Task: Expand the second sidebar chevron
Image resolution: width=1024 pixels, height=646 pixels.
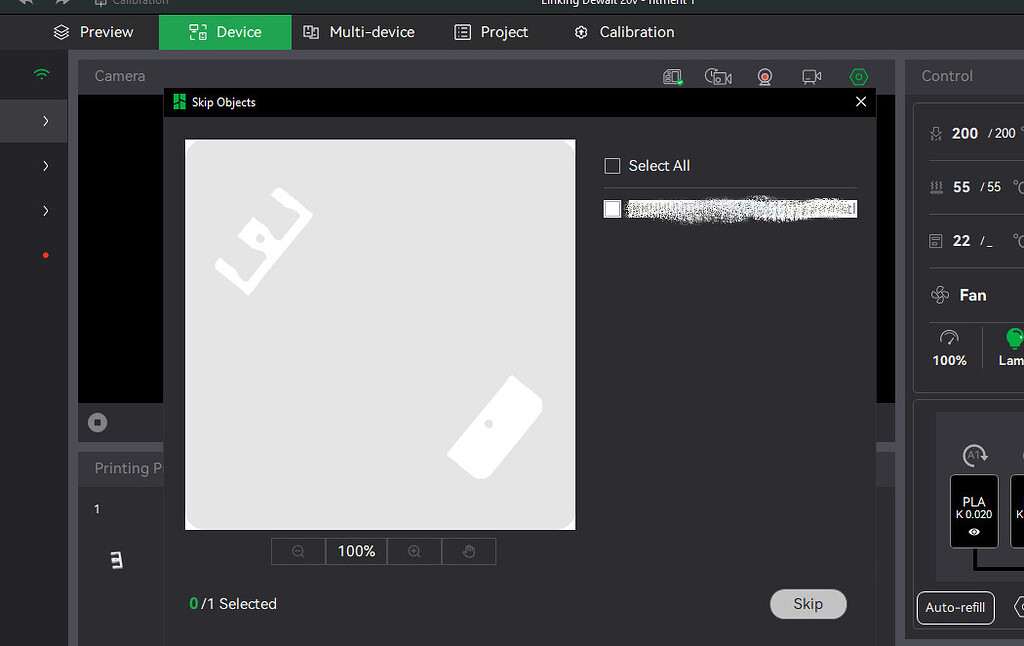Action: coord(46,166)
